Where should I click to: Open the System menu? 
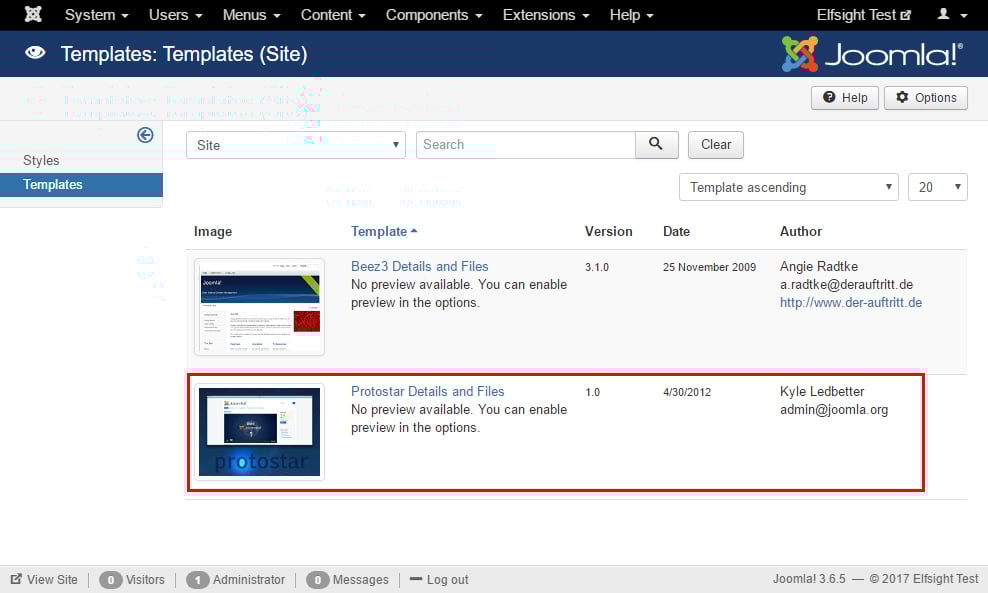[96, 14]
